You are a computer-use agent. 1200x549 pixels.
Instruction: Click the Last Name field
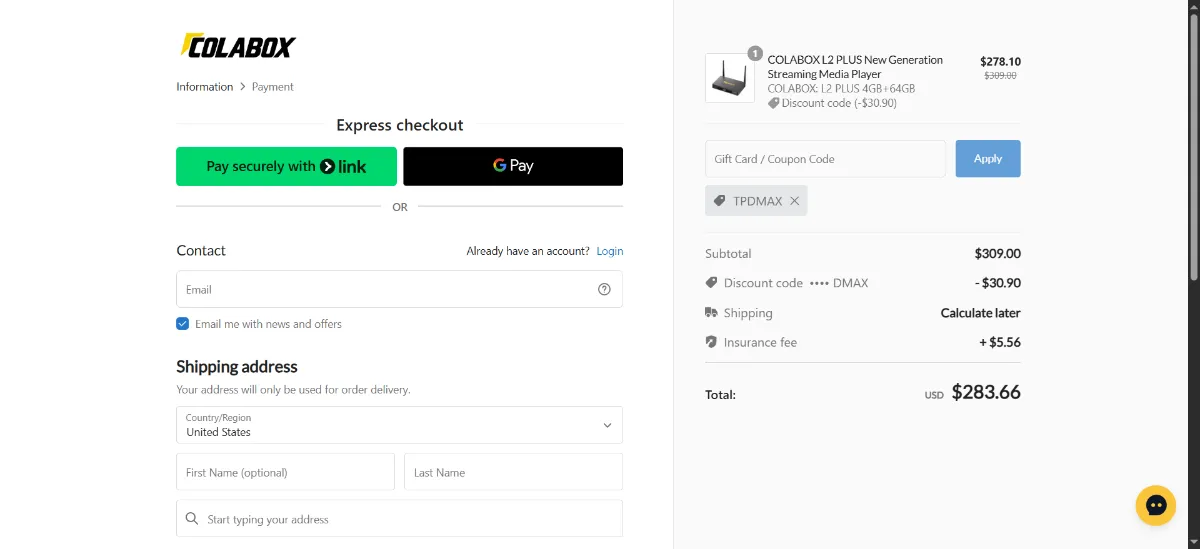(513, 472)
